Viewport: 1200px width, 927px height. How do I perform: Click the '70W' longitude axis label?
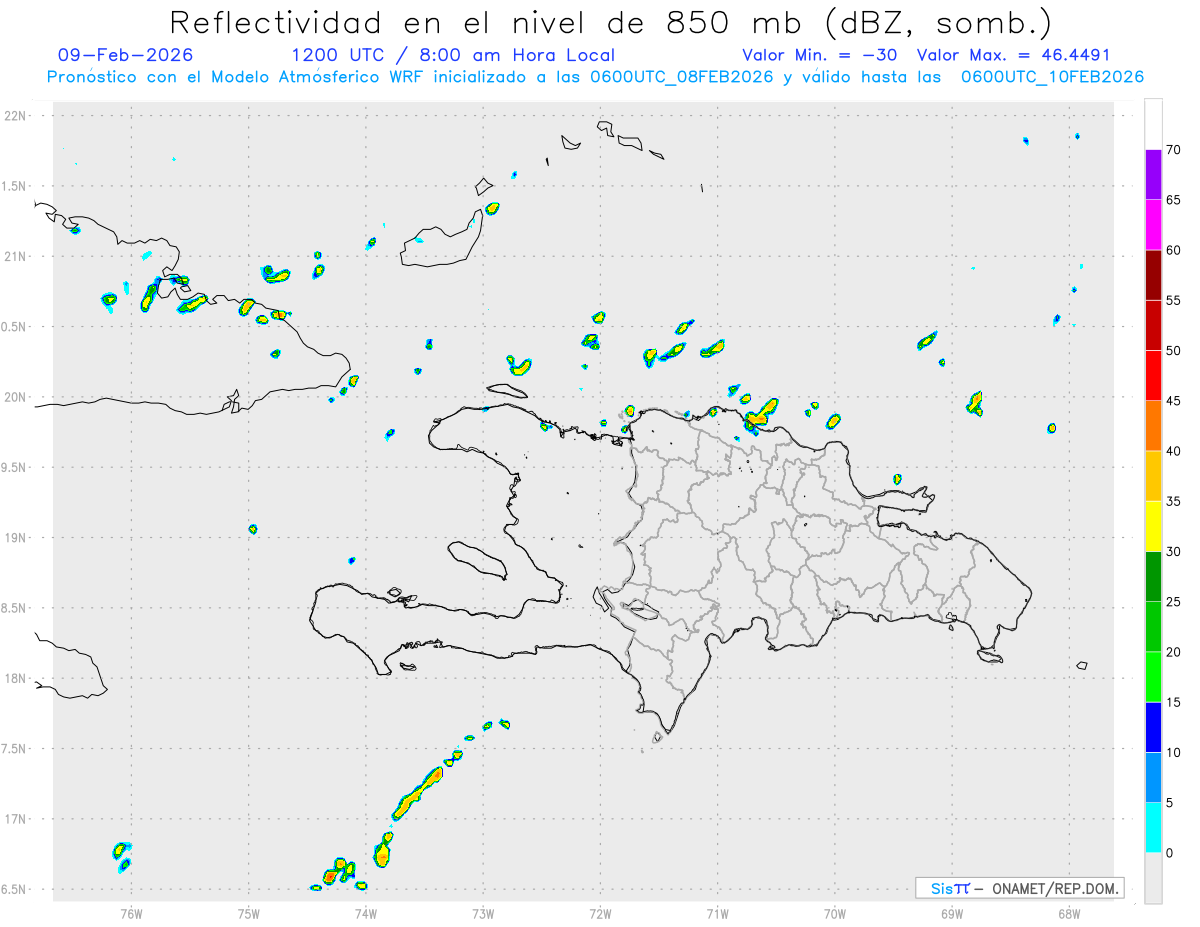coord(835,913)
